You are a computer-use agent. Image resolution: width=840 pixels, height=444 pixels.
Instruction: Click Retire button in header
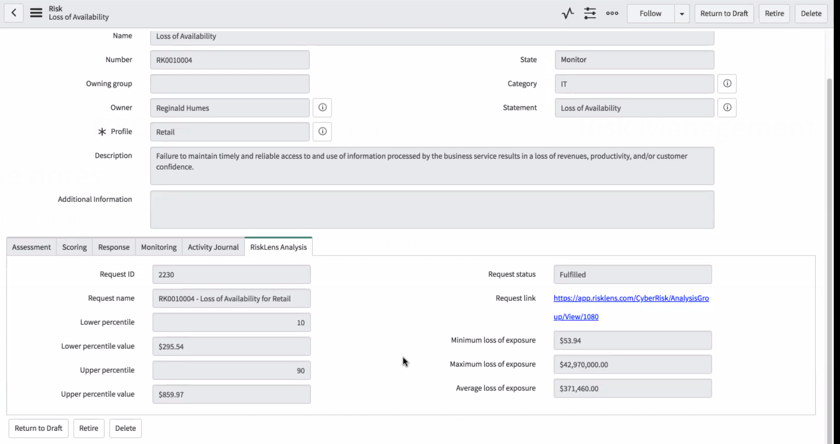point(774,13)
